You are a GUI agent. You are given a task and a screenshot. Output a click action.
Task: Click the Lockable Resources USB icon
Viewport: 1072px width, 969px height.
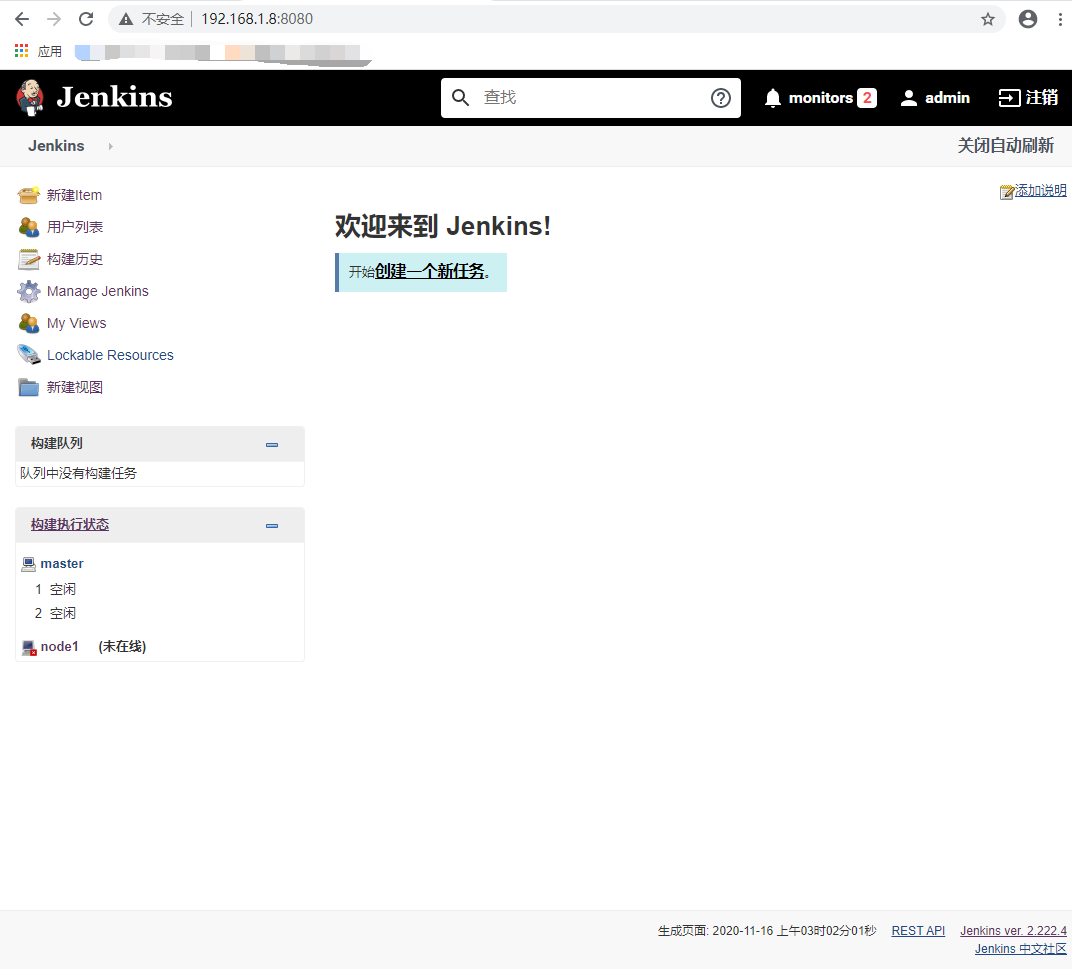pyautogui.click(x=29, y=355)
